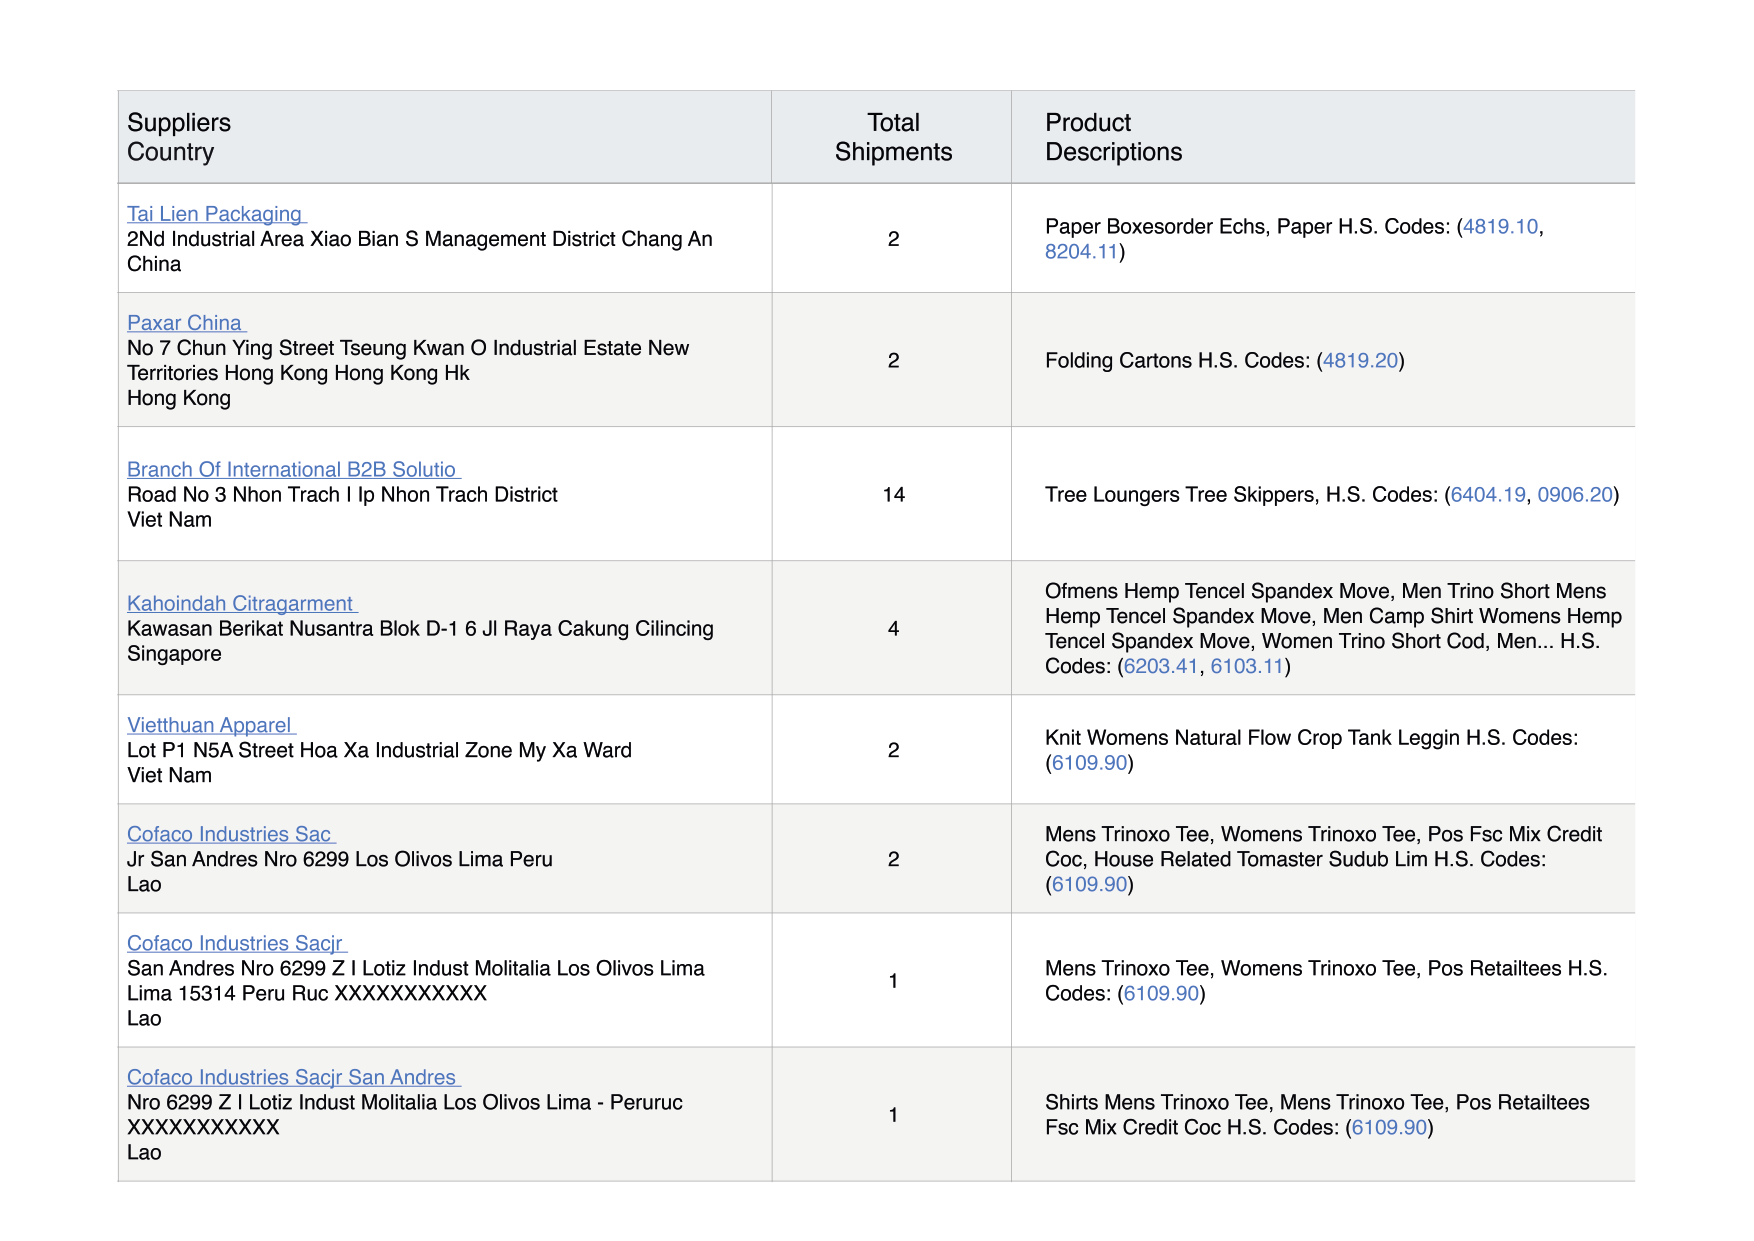Viewport: 1754px width, 1241px height.
Task: Select shipment count 14 in the table
Action: click(x=893, y=495)
